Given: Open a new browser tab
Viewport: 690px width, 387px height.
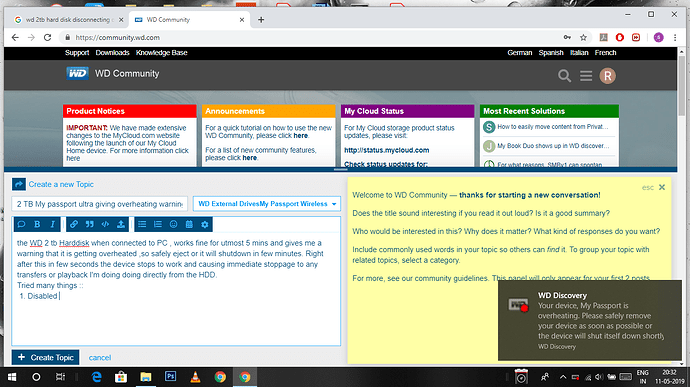Looking at the screenshot, I should coord(261,20).
